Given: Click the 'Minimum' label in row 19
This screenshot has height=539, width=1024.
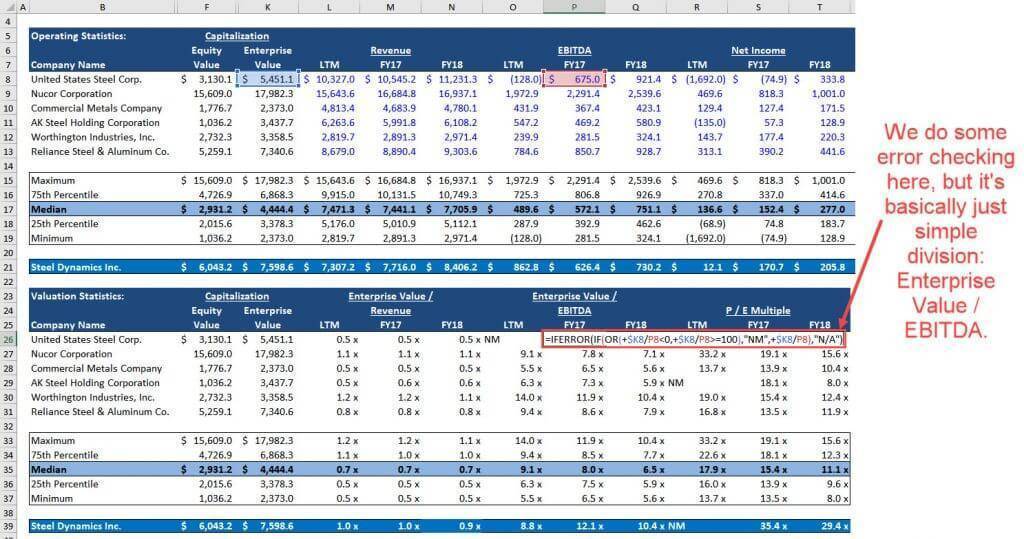Looking at the screenshot, I should click(x=52, y=238).
